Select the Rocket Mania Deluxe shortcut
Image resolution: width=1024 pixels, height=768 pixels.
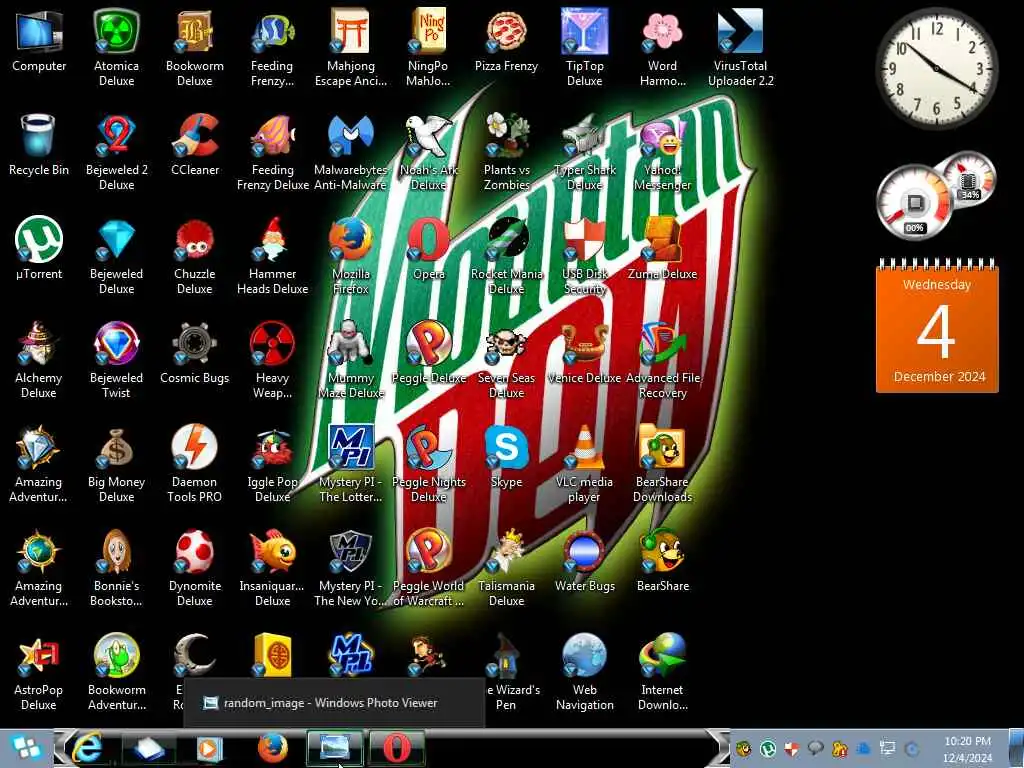[507, 256]
